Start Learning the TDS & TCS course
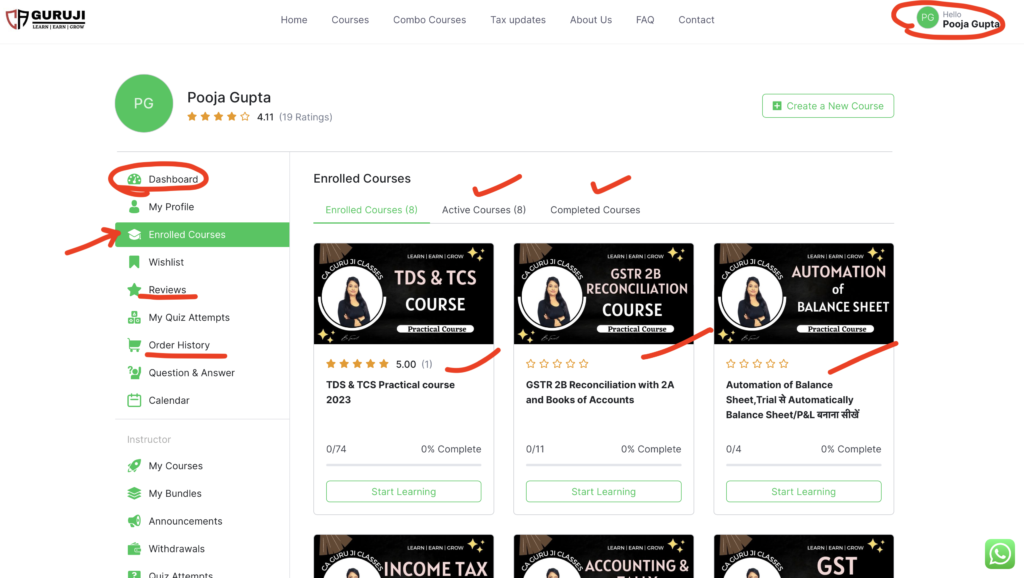The height and width of the screenshot is (578, 1024). point(403,491)
